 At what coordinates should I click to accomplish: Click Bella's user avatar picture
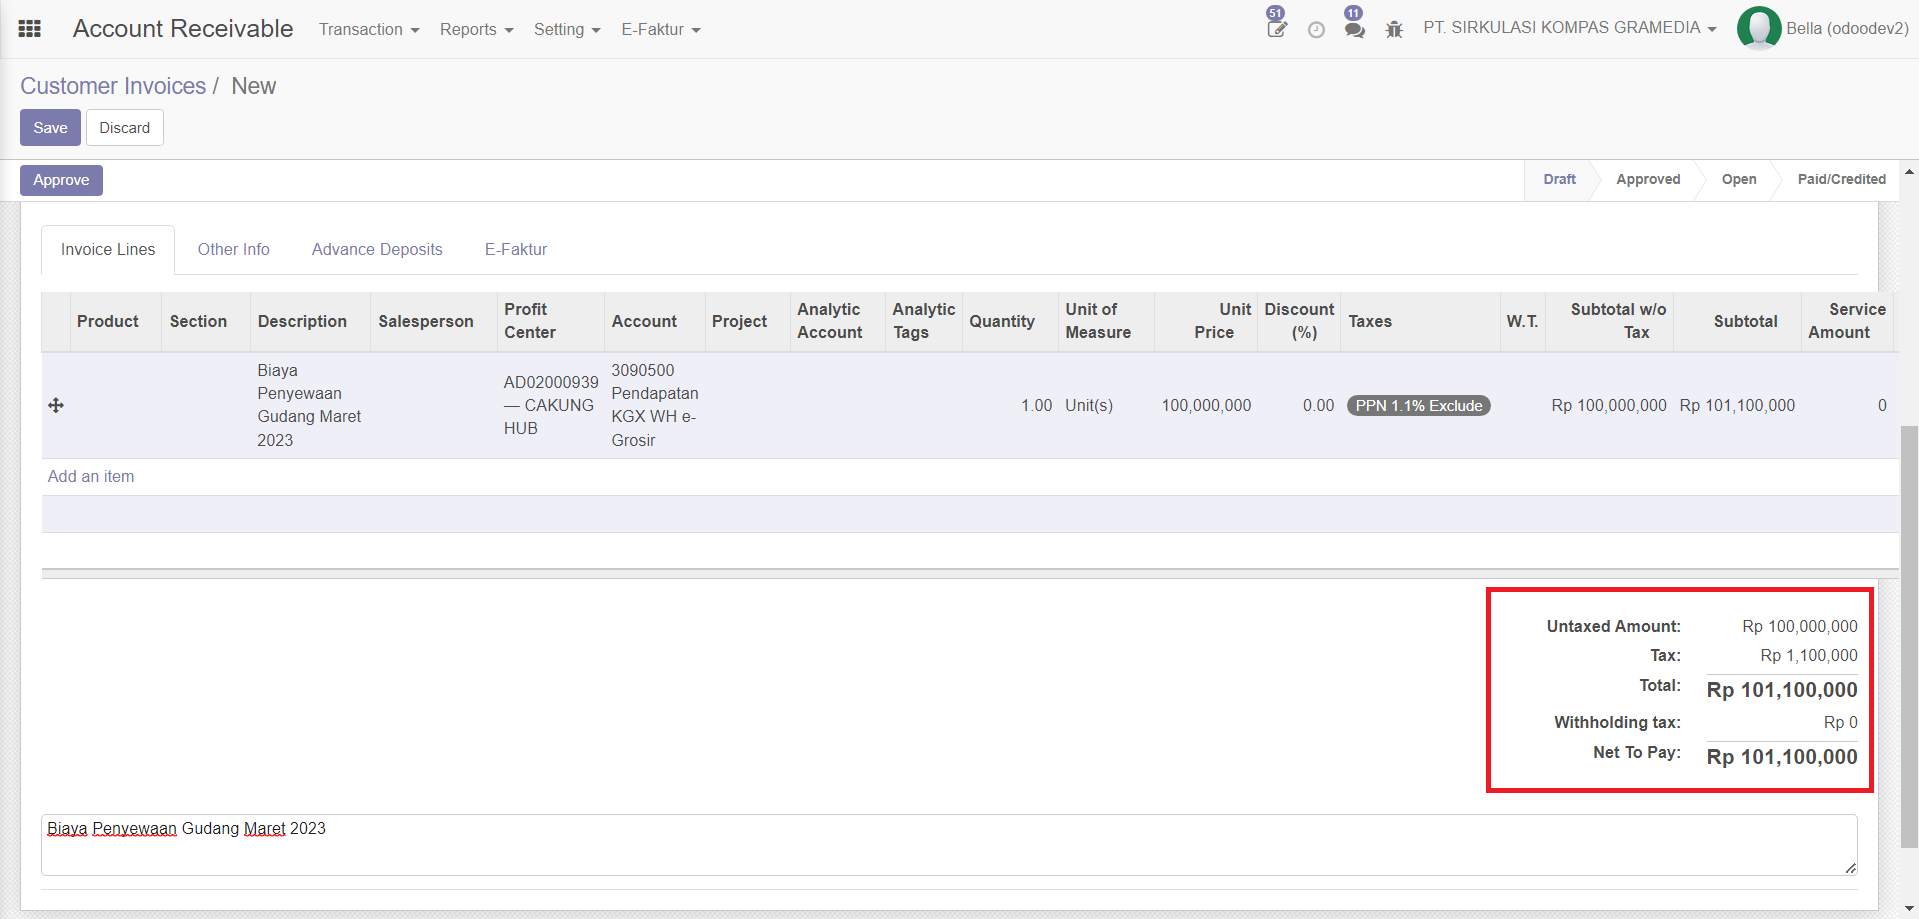pos(1758,28)
